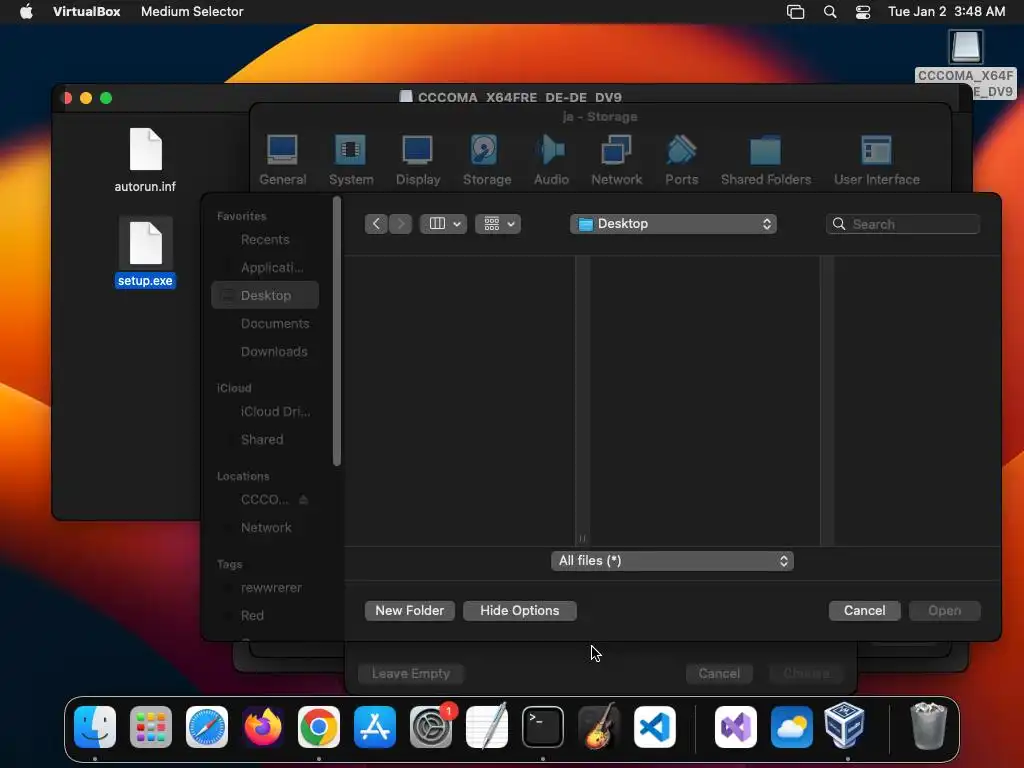Click the sidebar scrollbar in file dialog
Screen dimensions: 1024x768
pyautogui.click(x=337, y=331)
